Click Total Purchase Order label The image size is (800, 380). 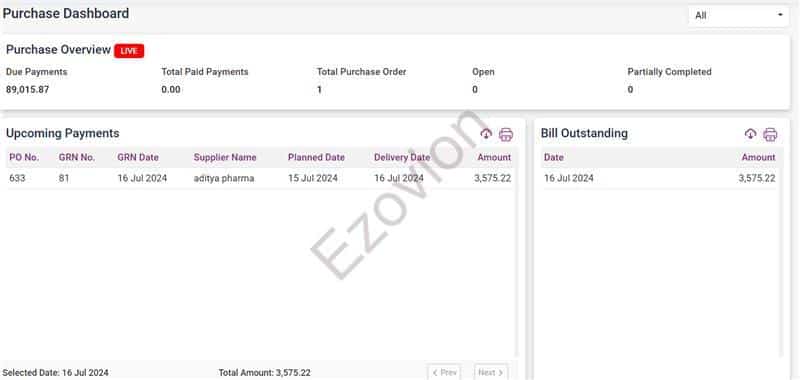pos(361,72)
